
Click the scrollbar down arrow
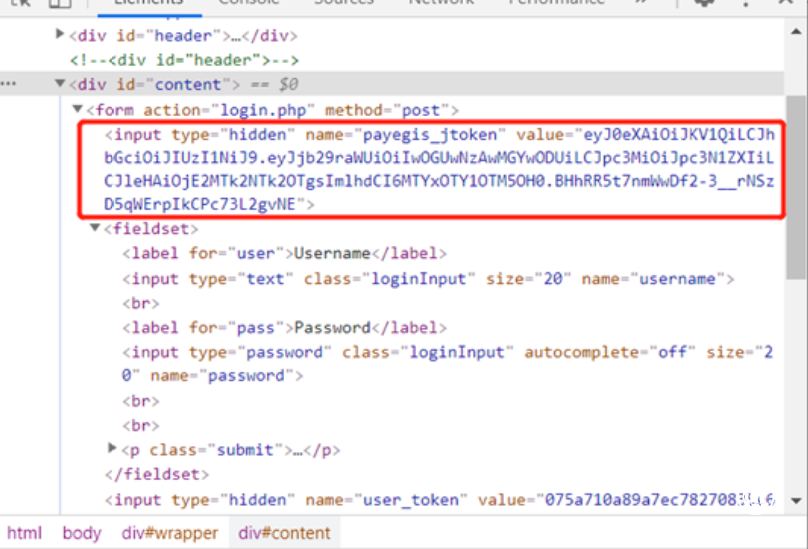[x=797, y=501]
